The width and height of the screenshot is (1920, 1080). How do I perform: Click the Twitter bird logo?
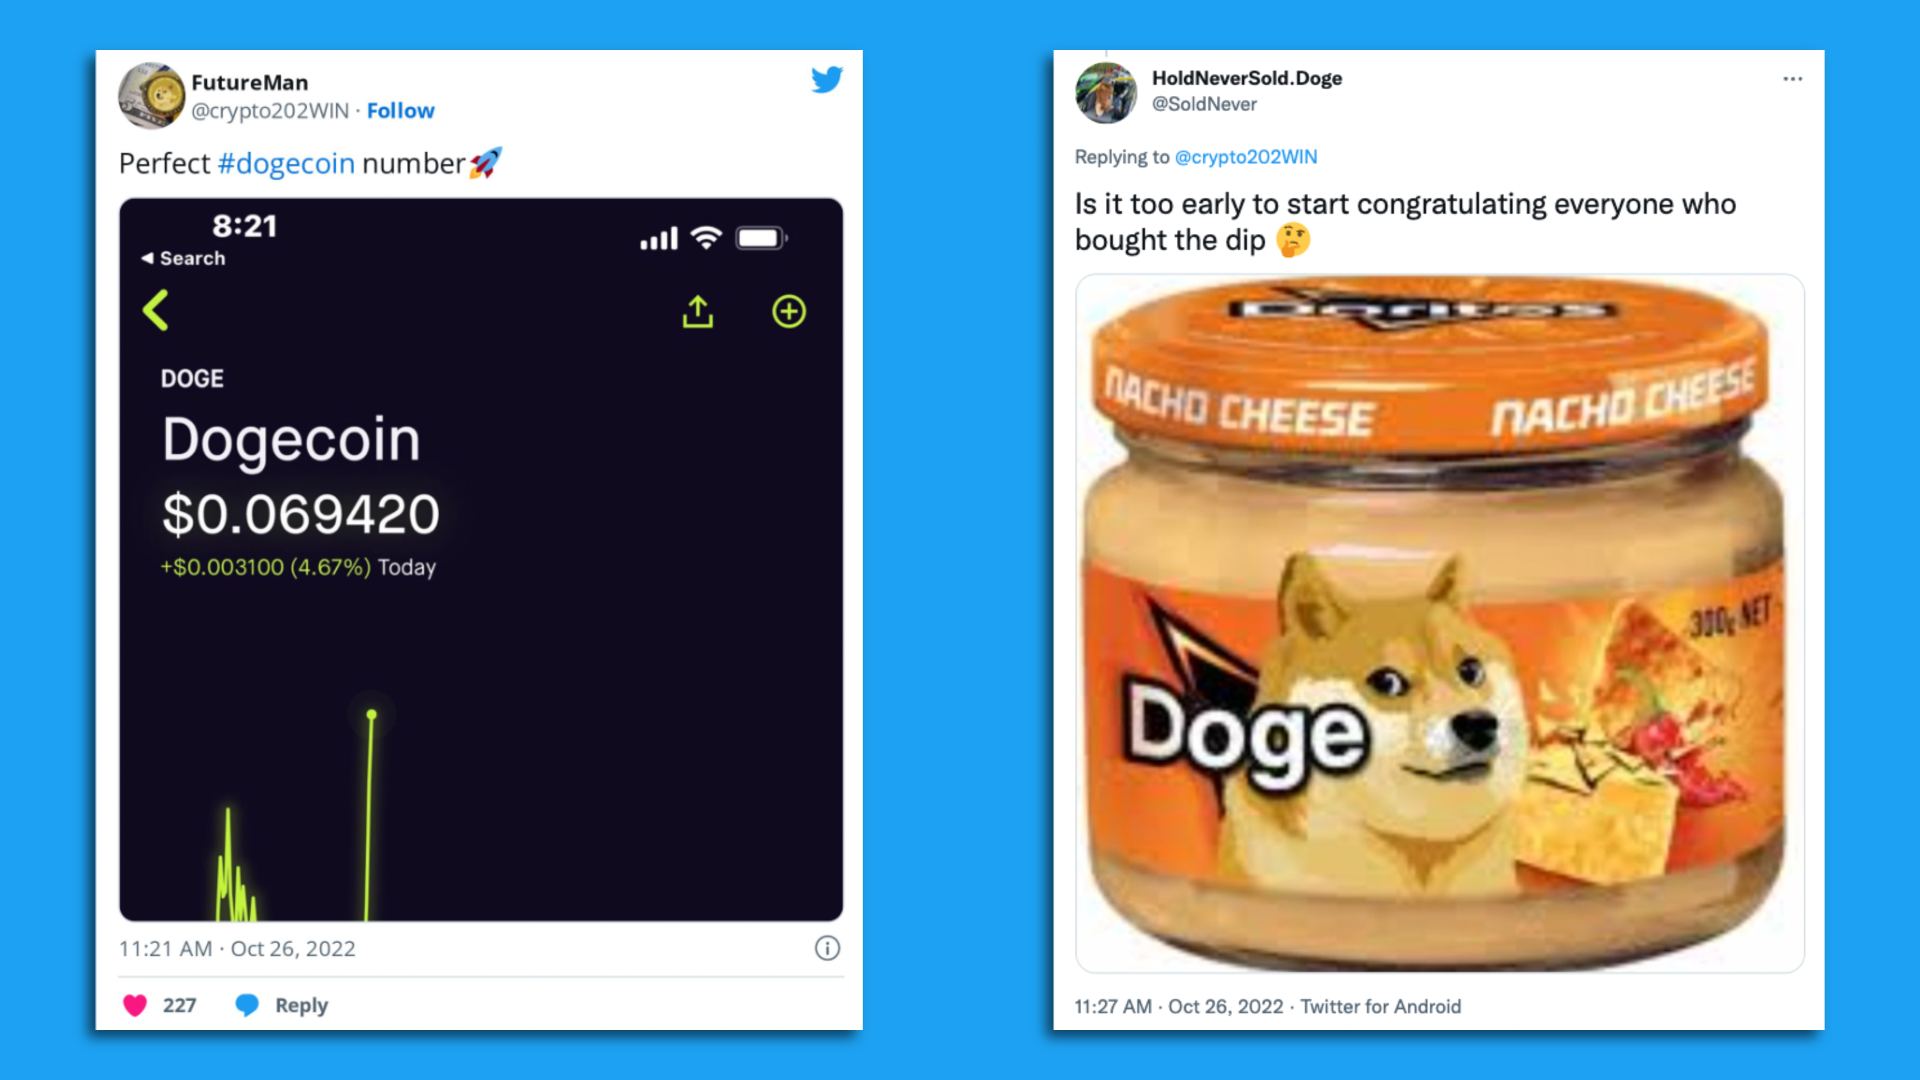(827, 79)
